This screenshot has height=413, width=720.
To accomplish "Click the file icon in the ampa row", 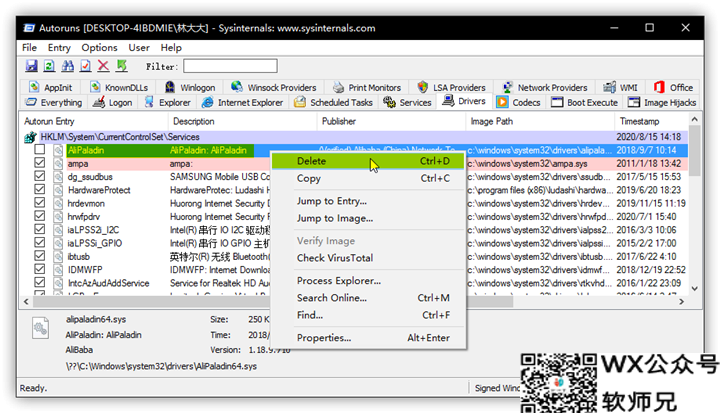I will click(58, 164).
